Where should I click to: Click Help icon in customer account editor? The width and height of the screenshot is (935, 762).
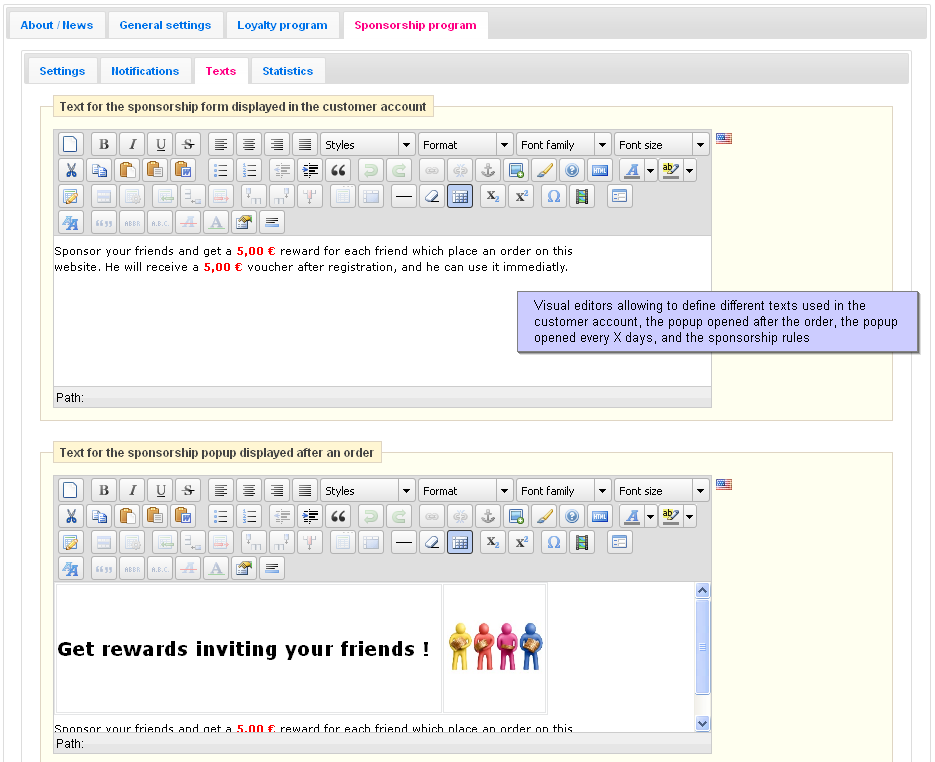click(572, 171)
